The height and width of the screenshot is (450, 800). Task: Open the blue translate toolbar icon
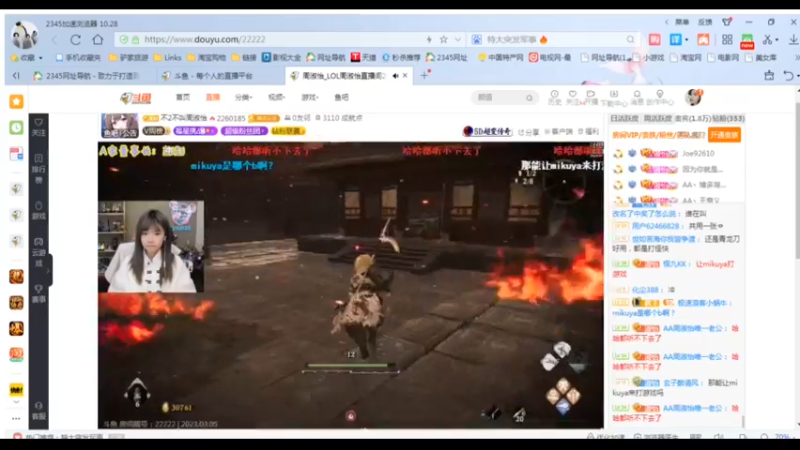pos(676,39)
